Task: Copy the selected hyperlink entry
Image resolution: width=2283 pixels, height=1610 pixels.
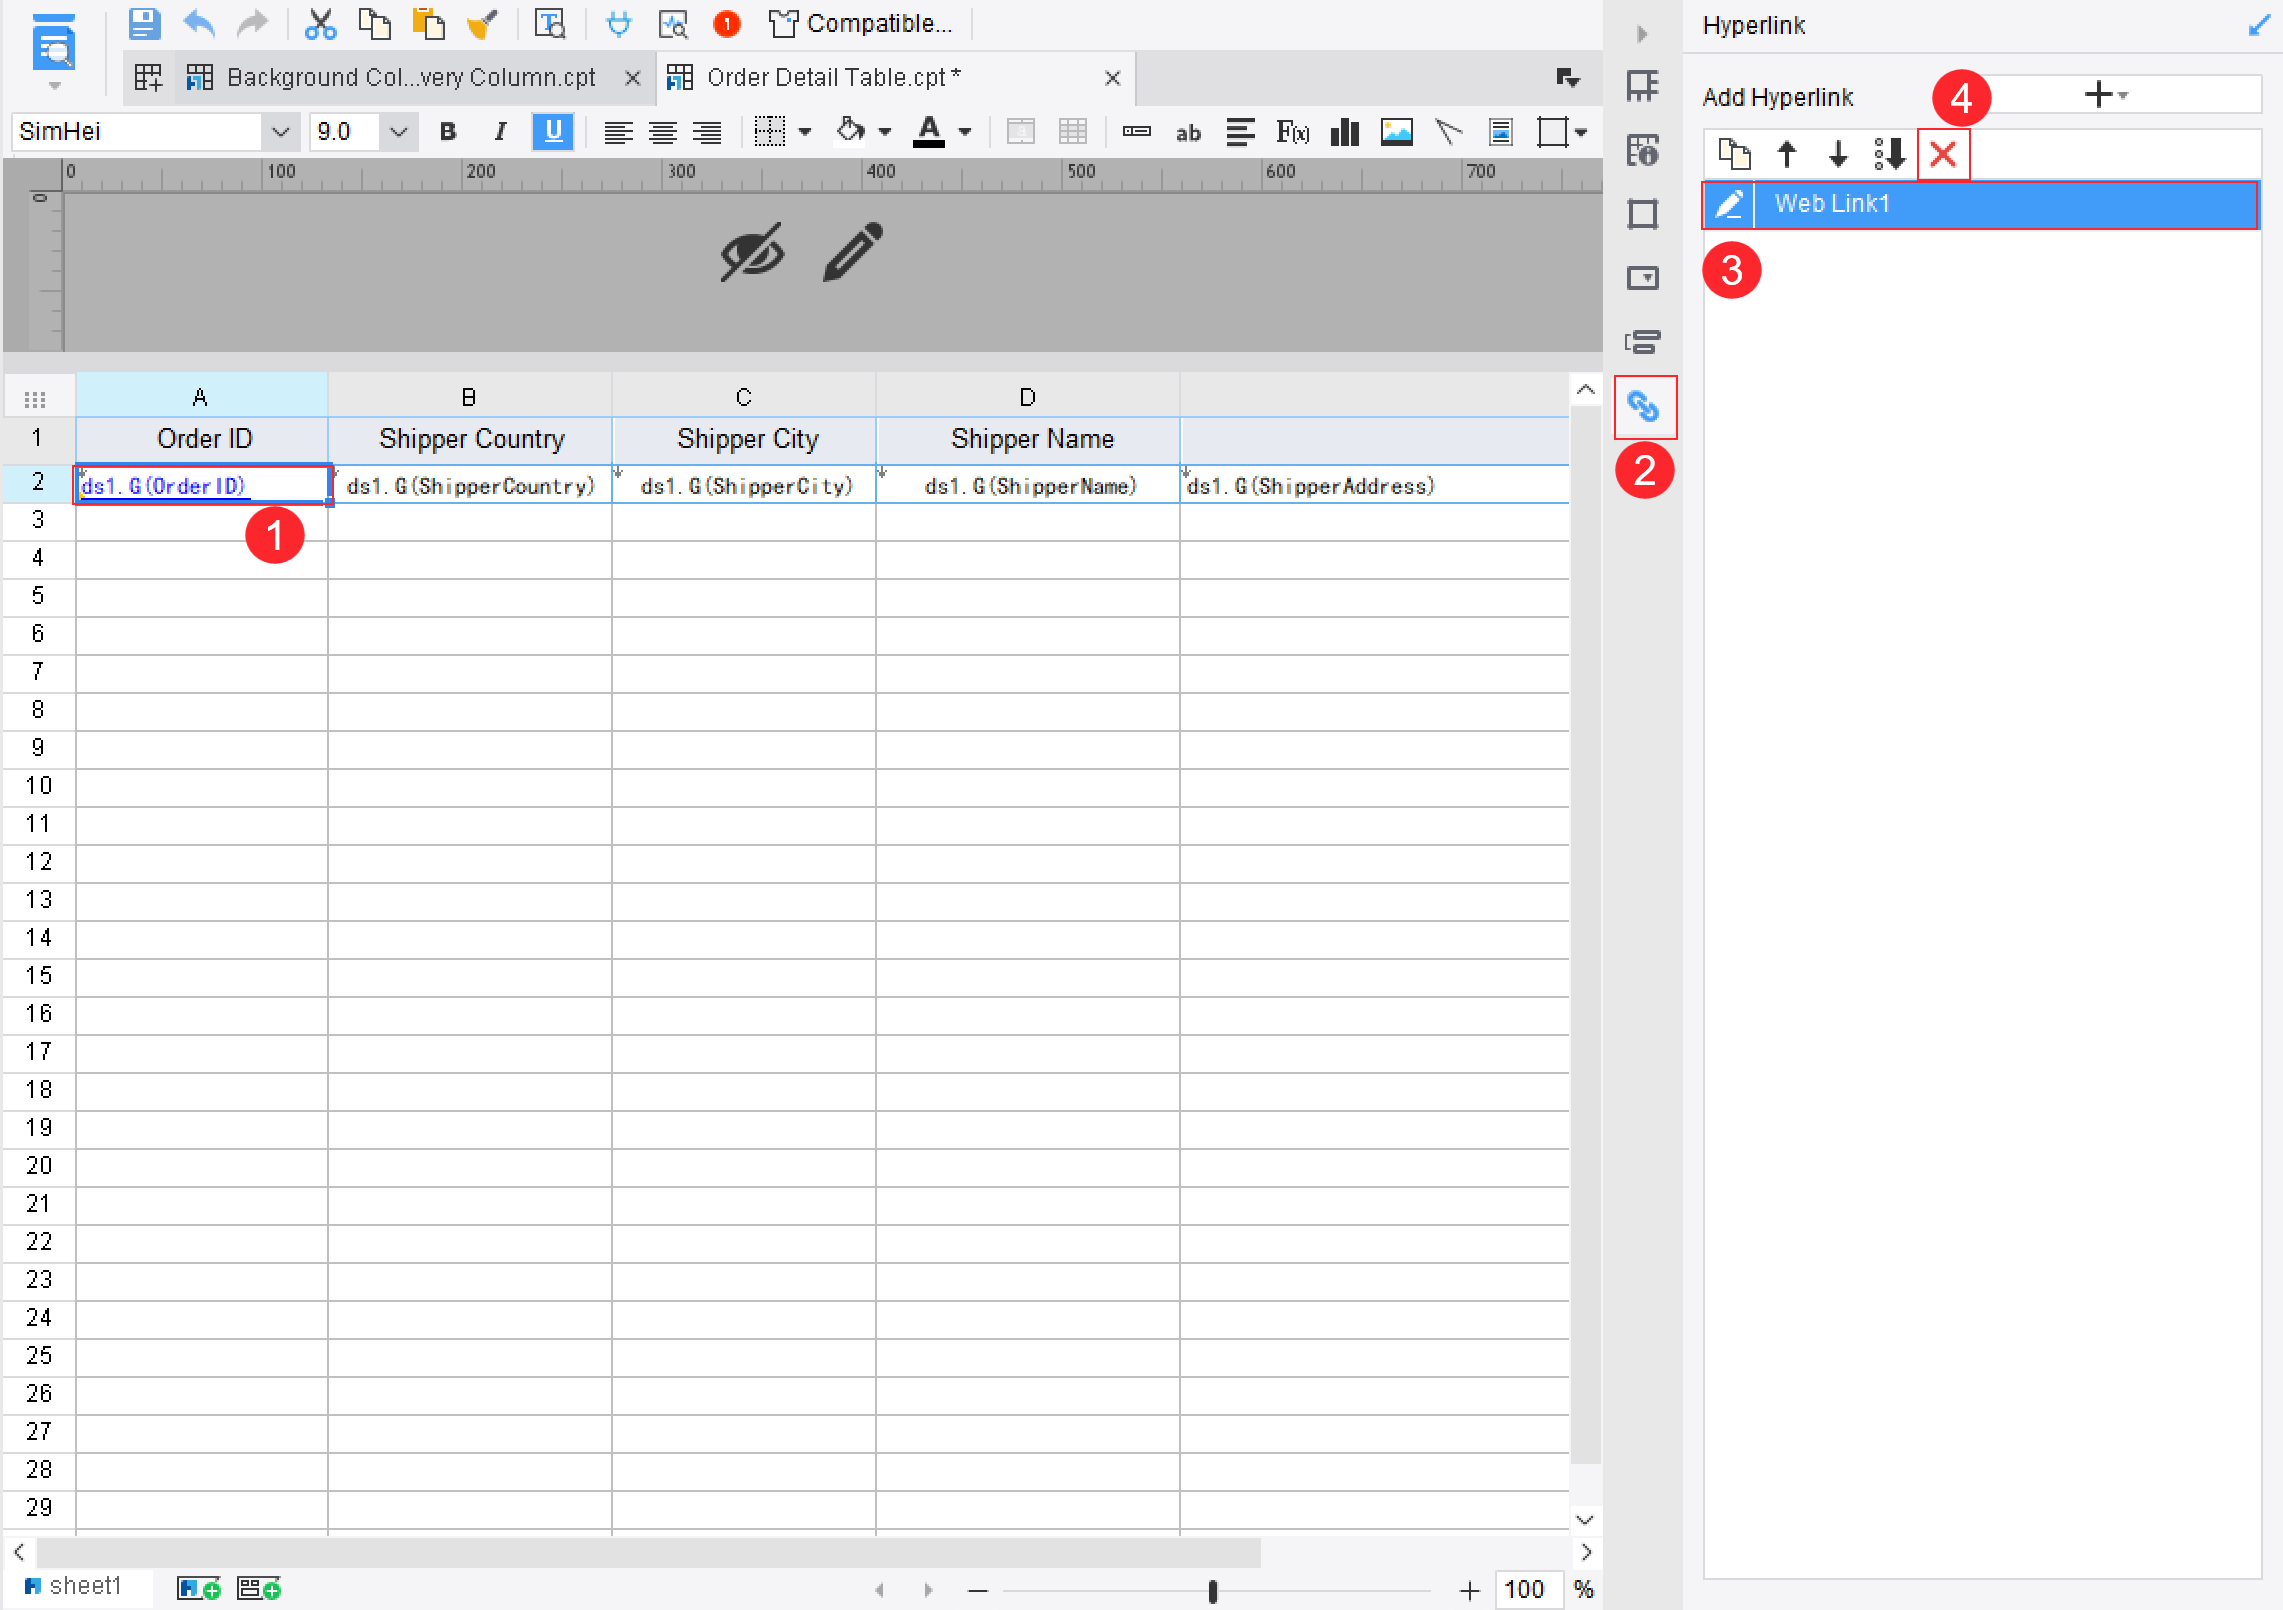Action: pos(1734,154)
